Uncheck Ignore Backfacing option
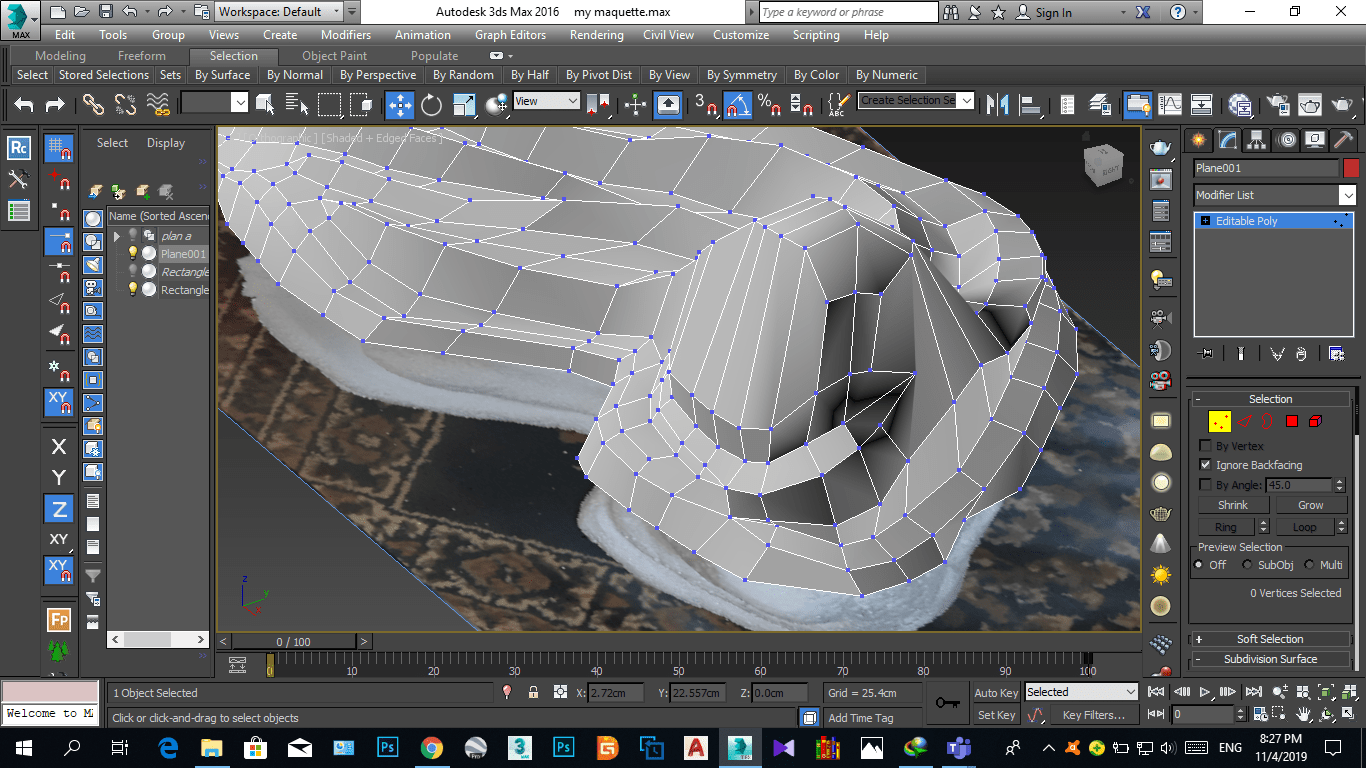The height and width of the screenshot is (768, 1366). [1205, 465]
